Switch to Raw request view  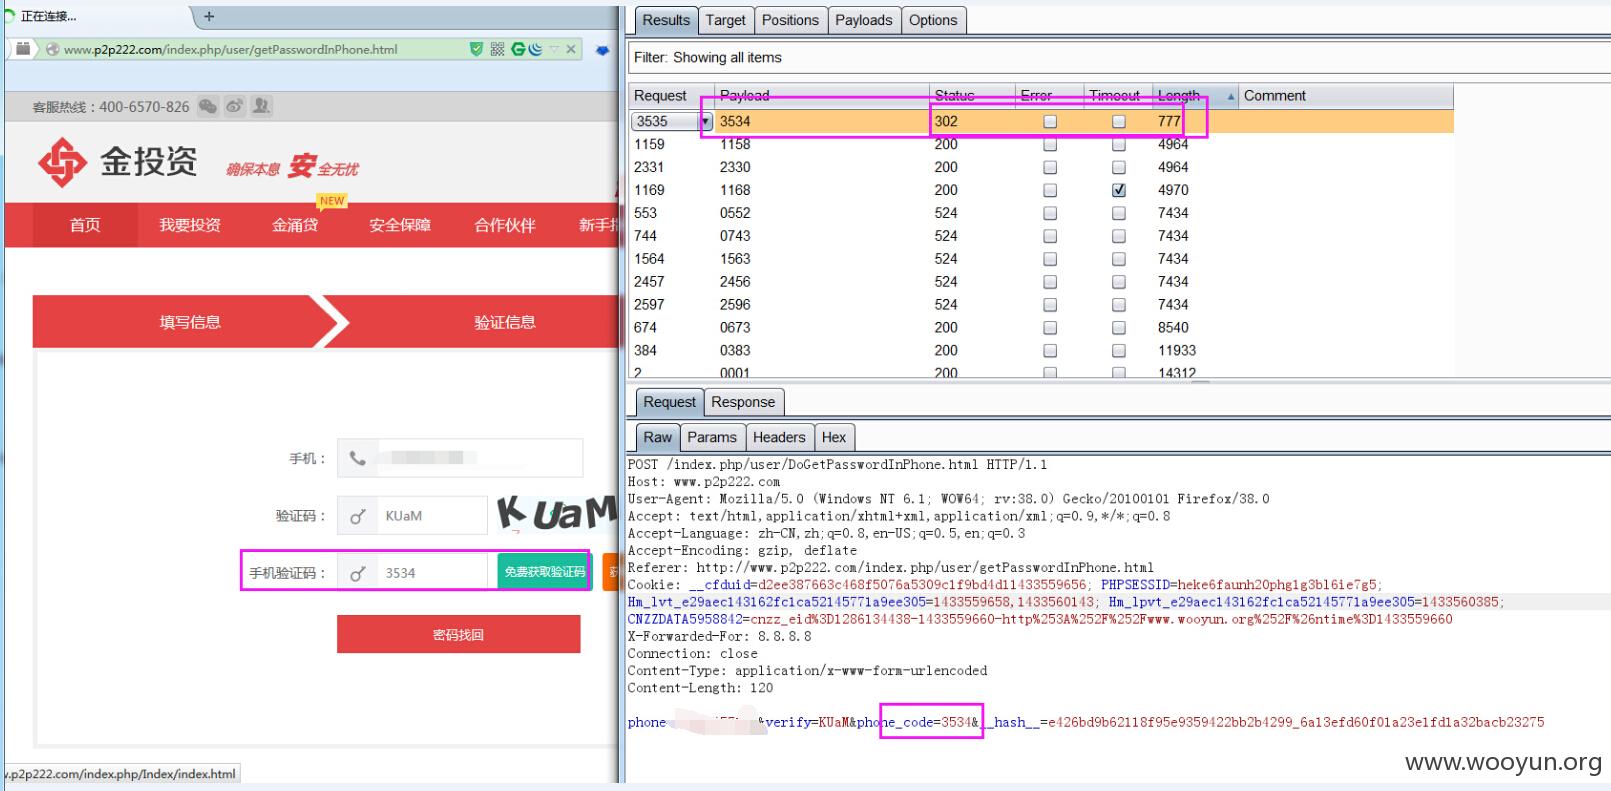pyautogui.click(x=657, y=437)
